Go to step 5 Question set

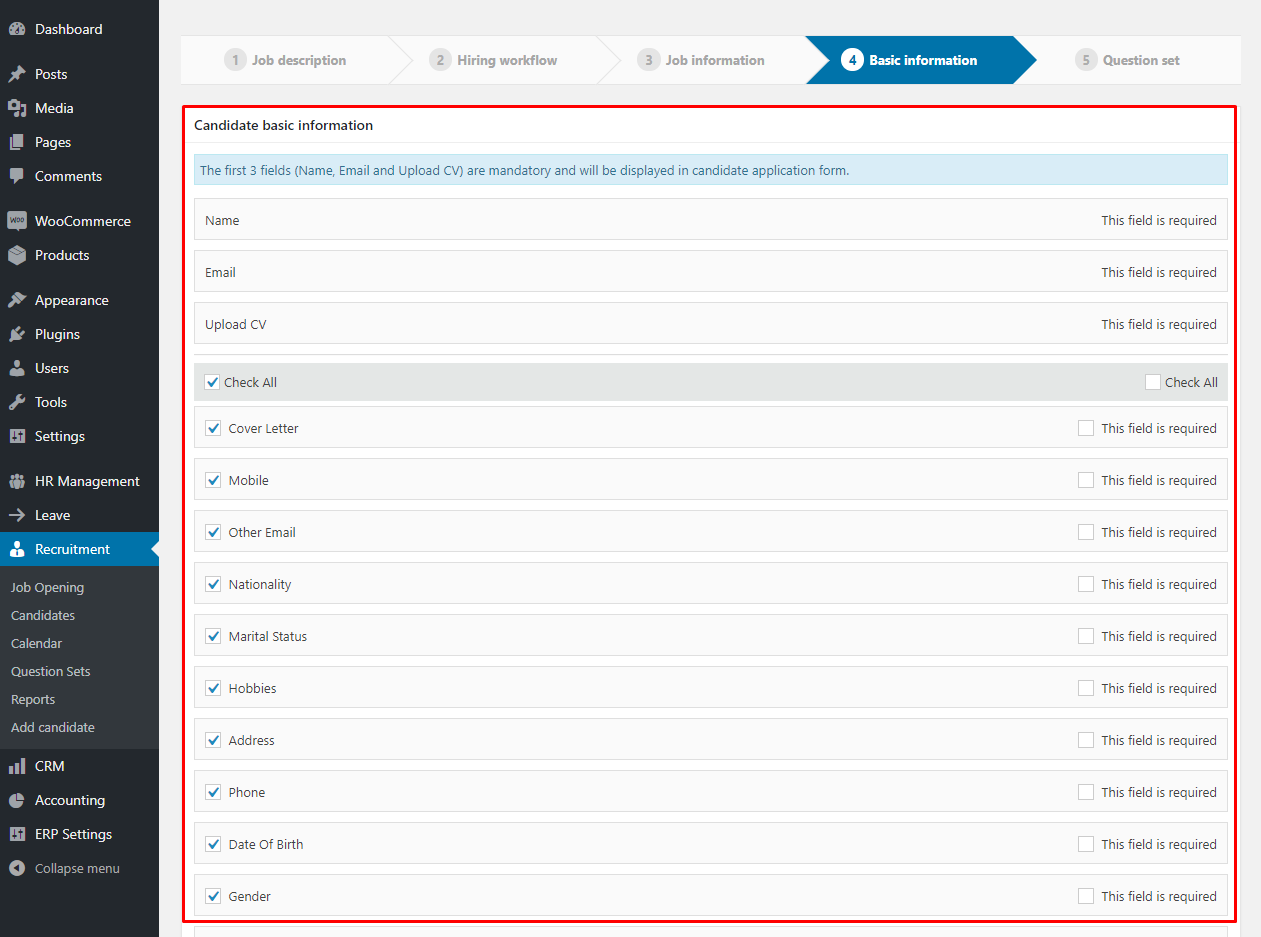pyautogui.click(x=1128, y=60)
